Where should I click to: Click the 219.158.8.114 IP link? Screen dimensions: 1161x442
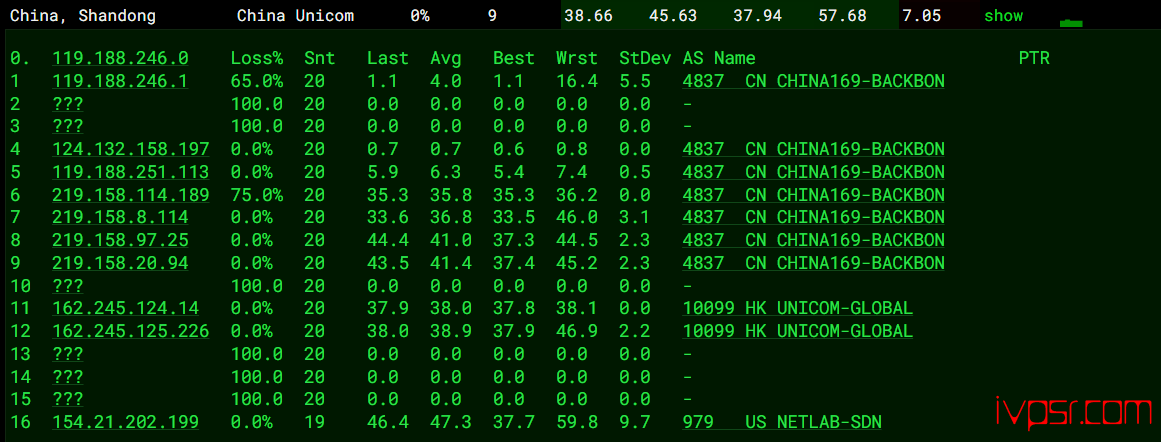click(x=120, y=217)
